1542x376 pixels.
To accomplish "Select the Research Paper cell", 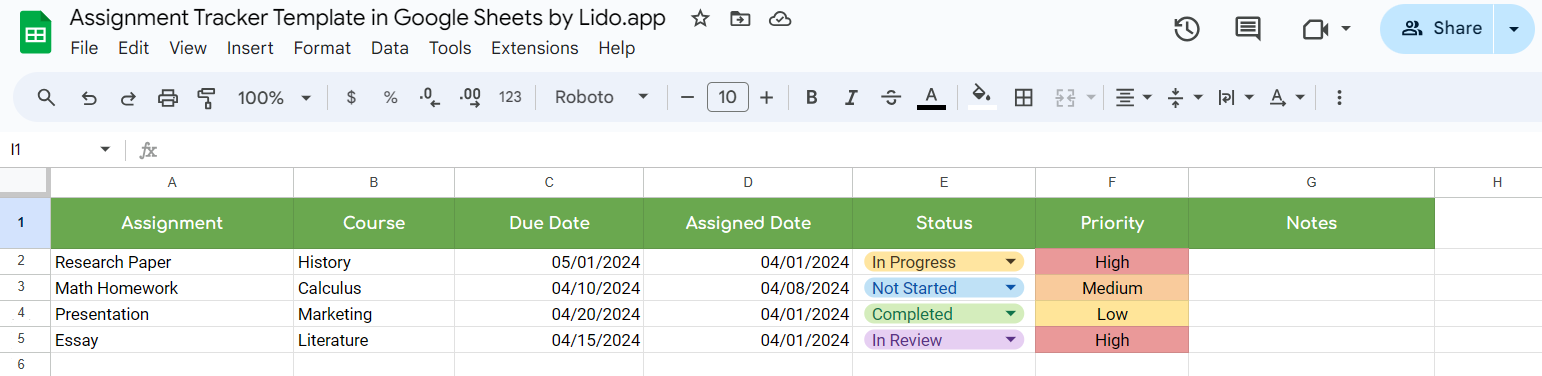I will click(x=172, y=262).
